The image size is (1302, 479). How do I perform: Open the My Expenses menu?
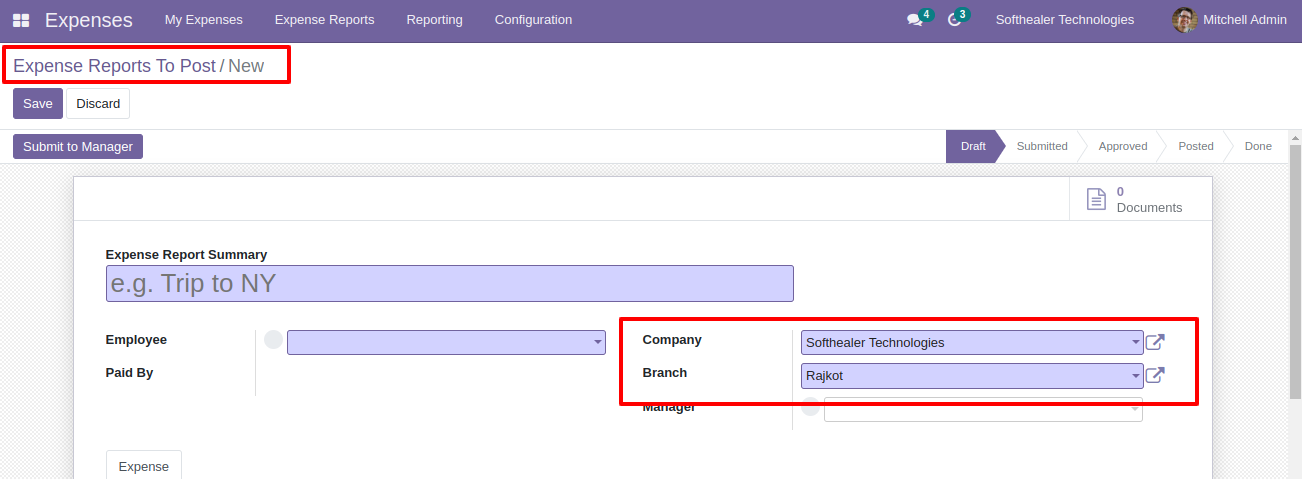point(204,20)
